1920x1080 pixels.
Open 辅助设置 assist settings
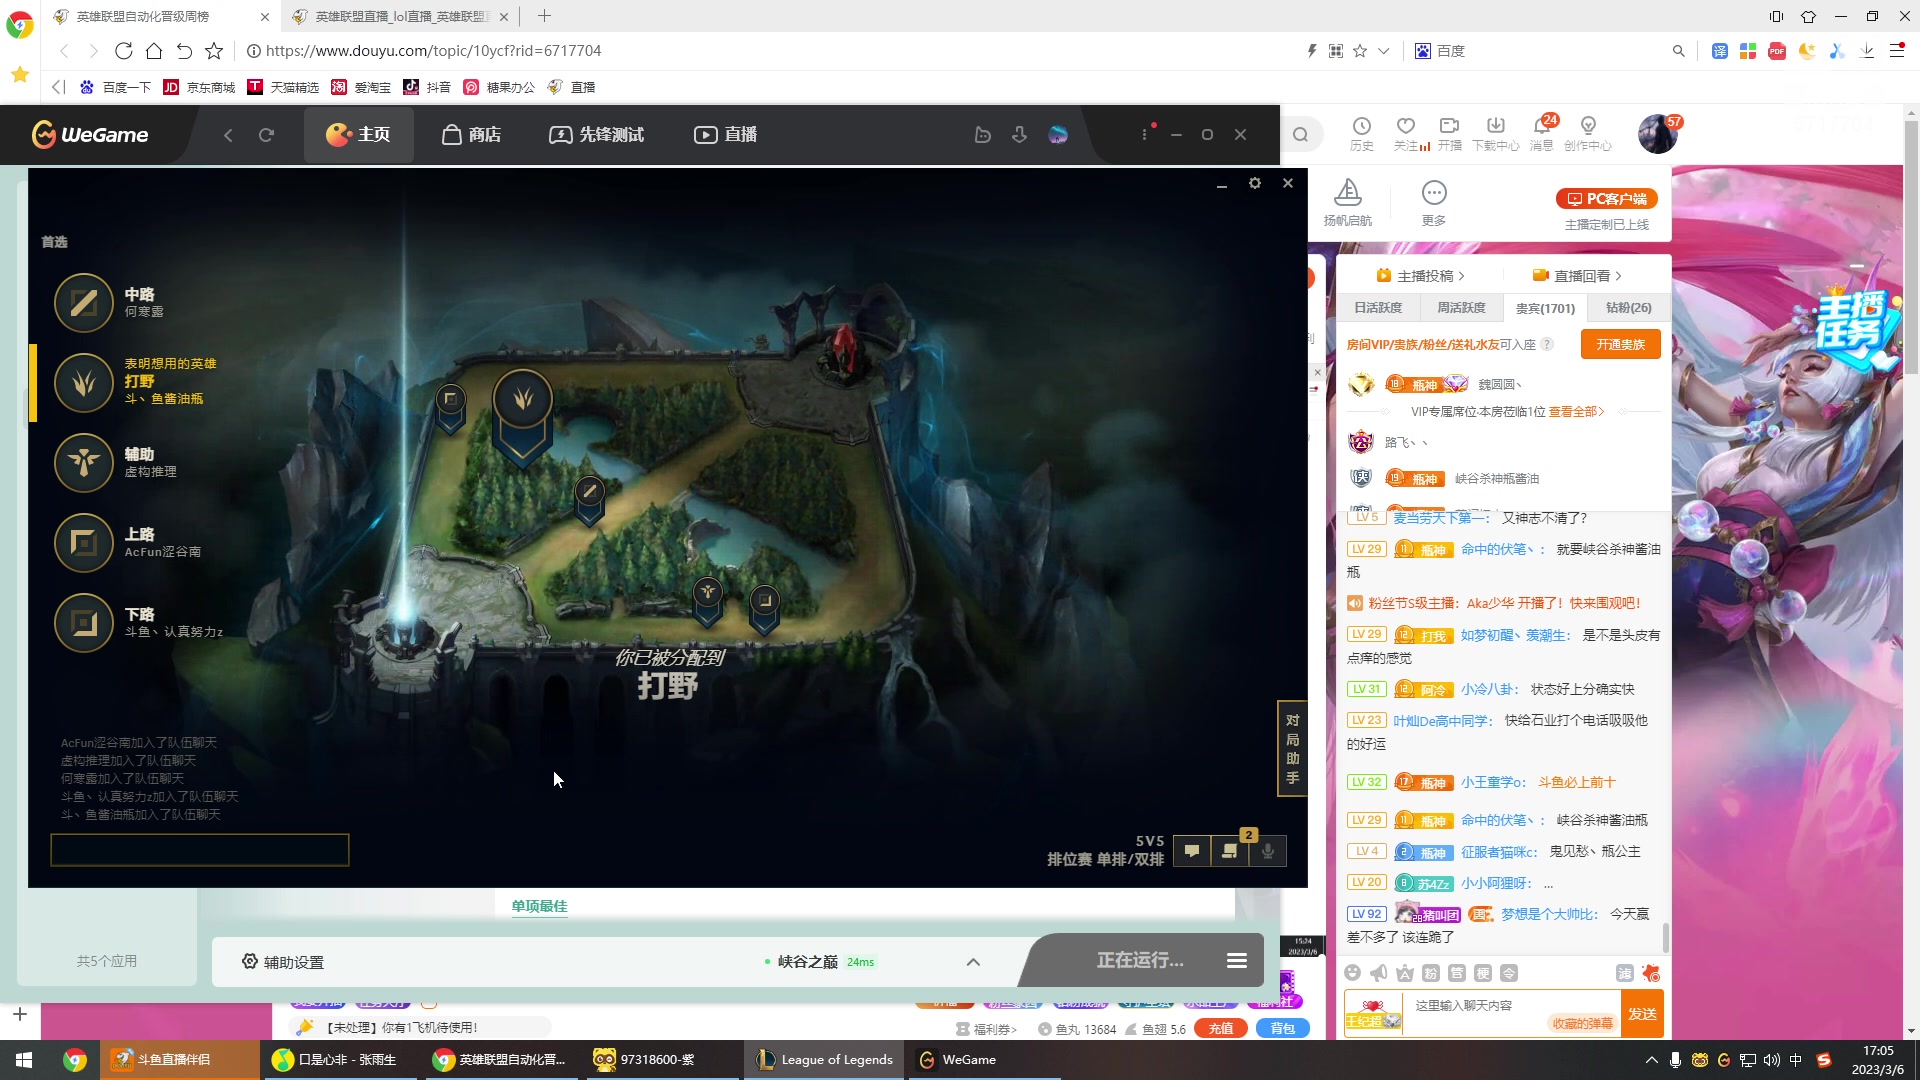pyautogui.click(x=283, y=962)
